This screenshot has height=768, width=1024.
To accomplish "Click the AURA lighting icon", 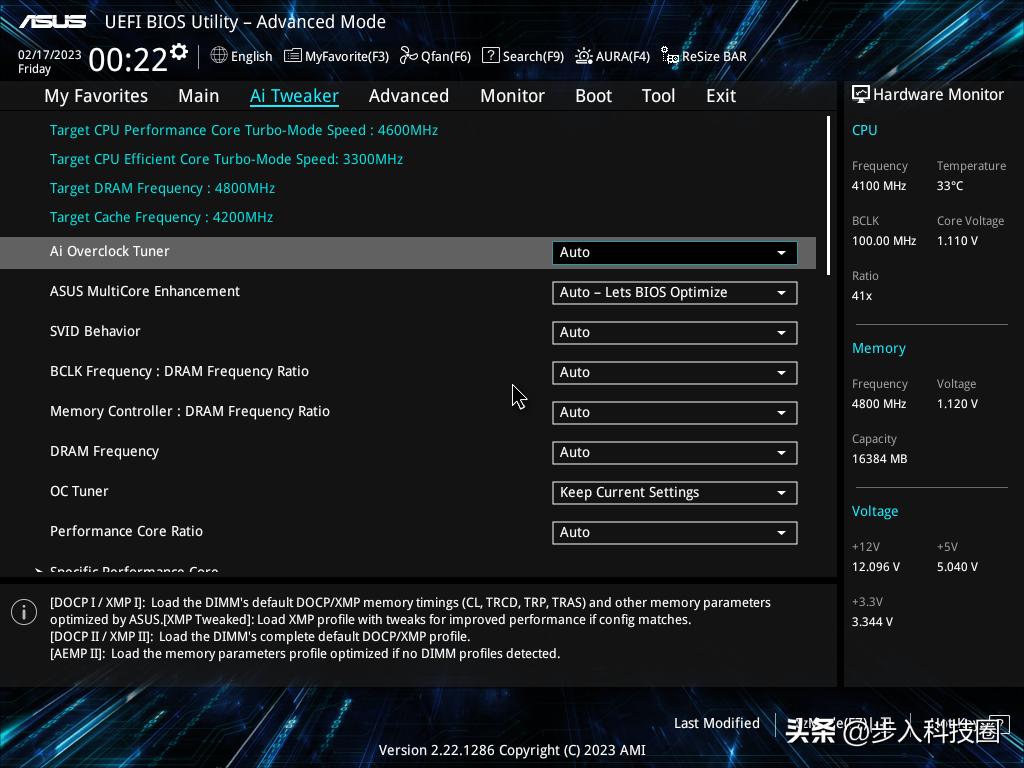I will [x=583, y=56].
